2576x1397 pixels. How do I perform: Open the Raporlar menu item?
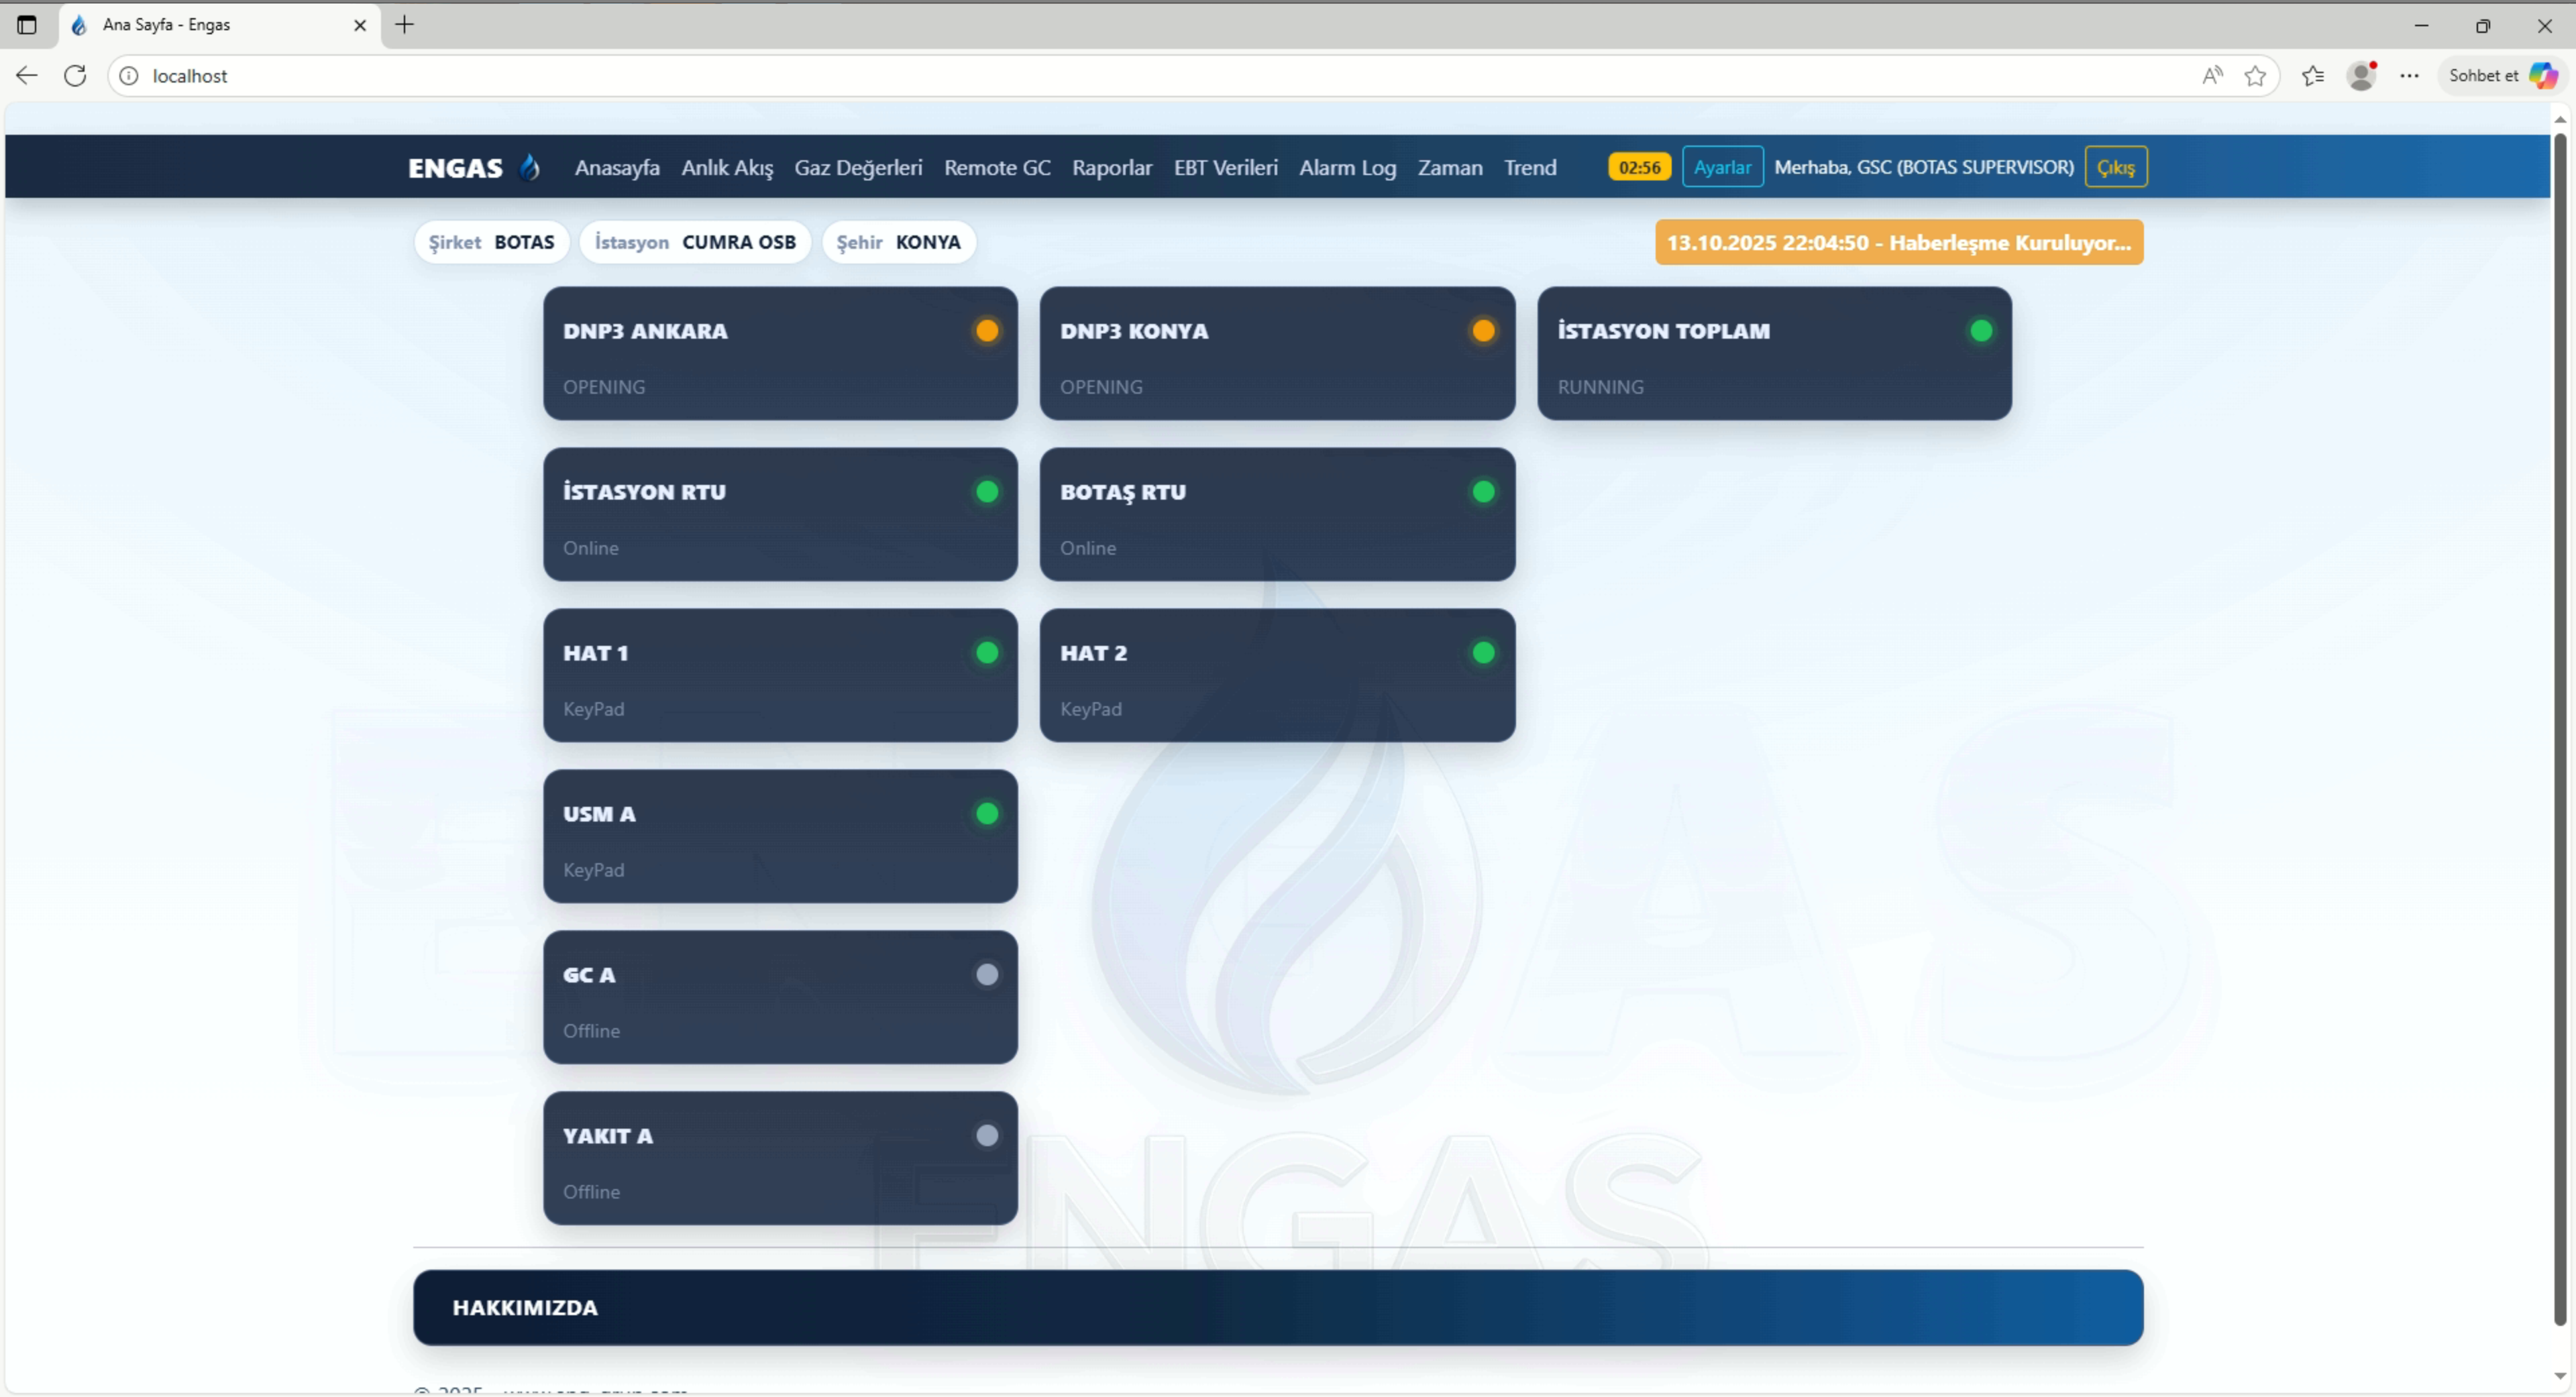pos(1111,168)
